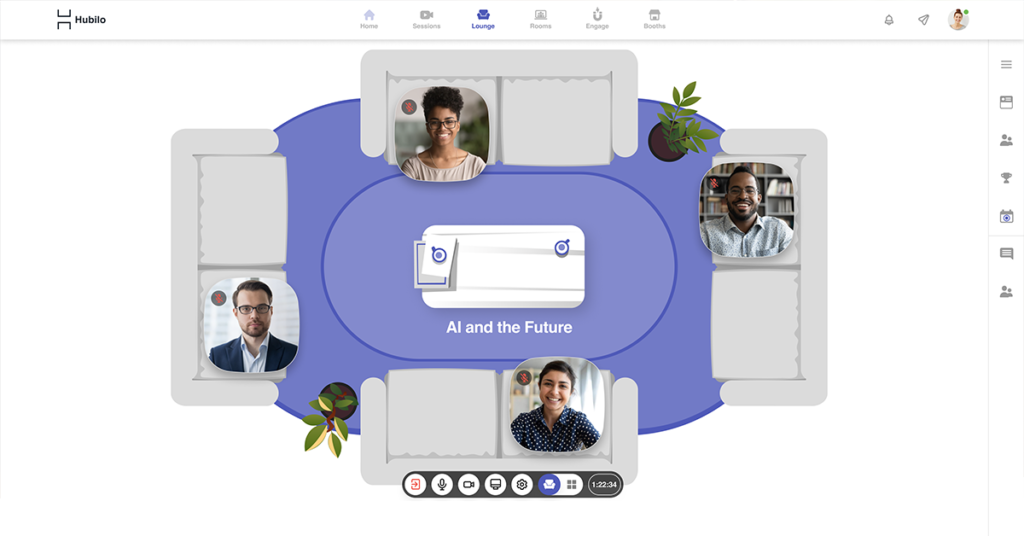Open the hamburger menu in sidebar

(x=1006, y=65)
